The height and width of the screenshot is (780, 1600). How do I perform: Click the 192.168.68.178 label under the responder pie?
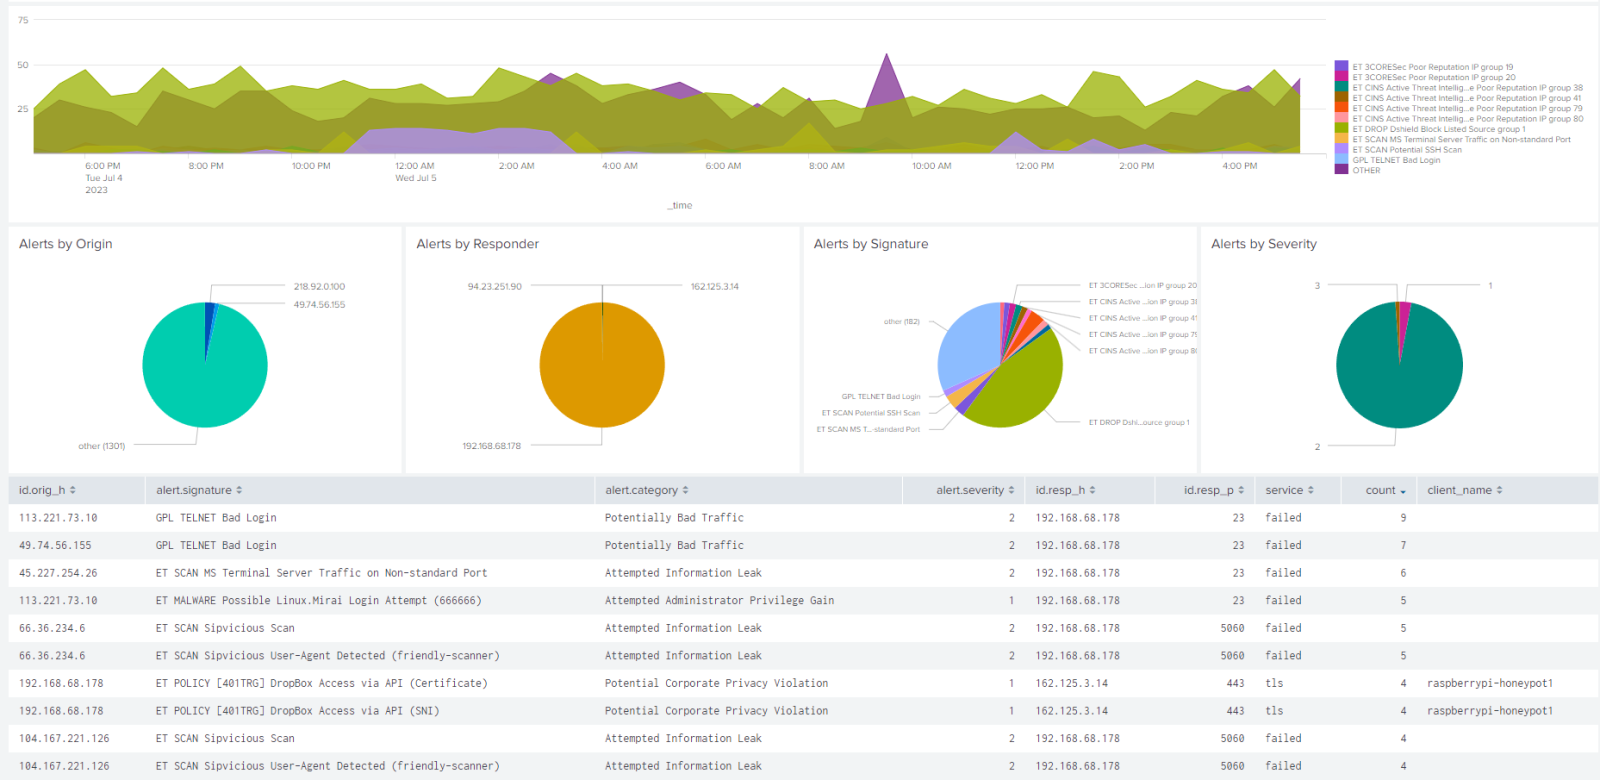(x=491, y=446)
